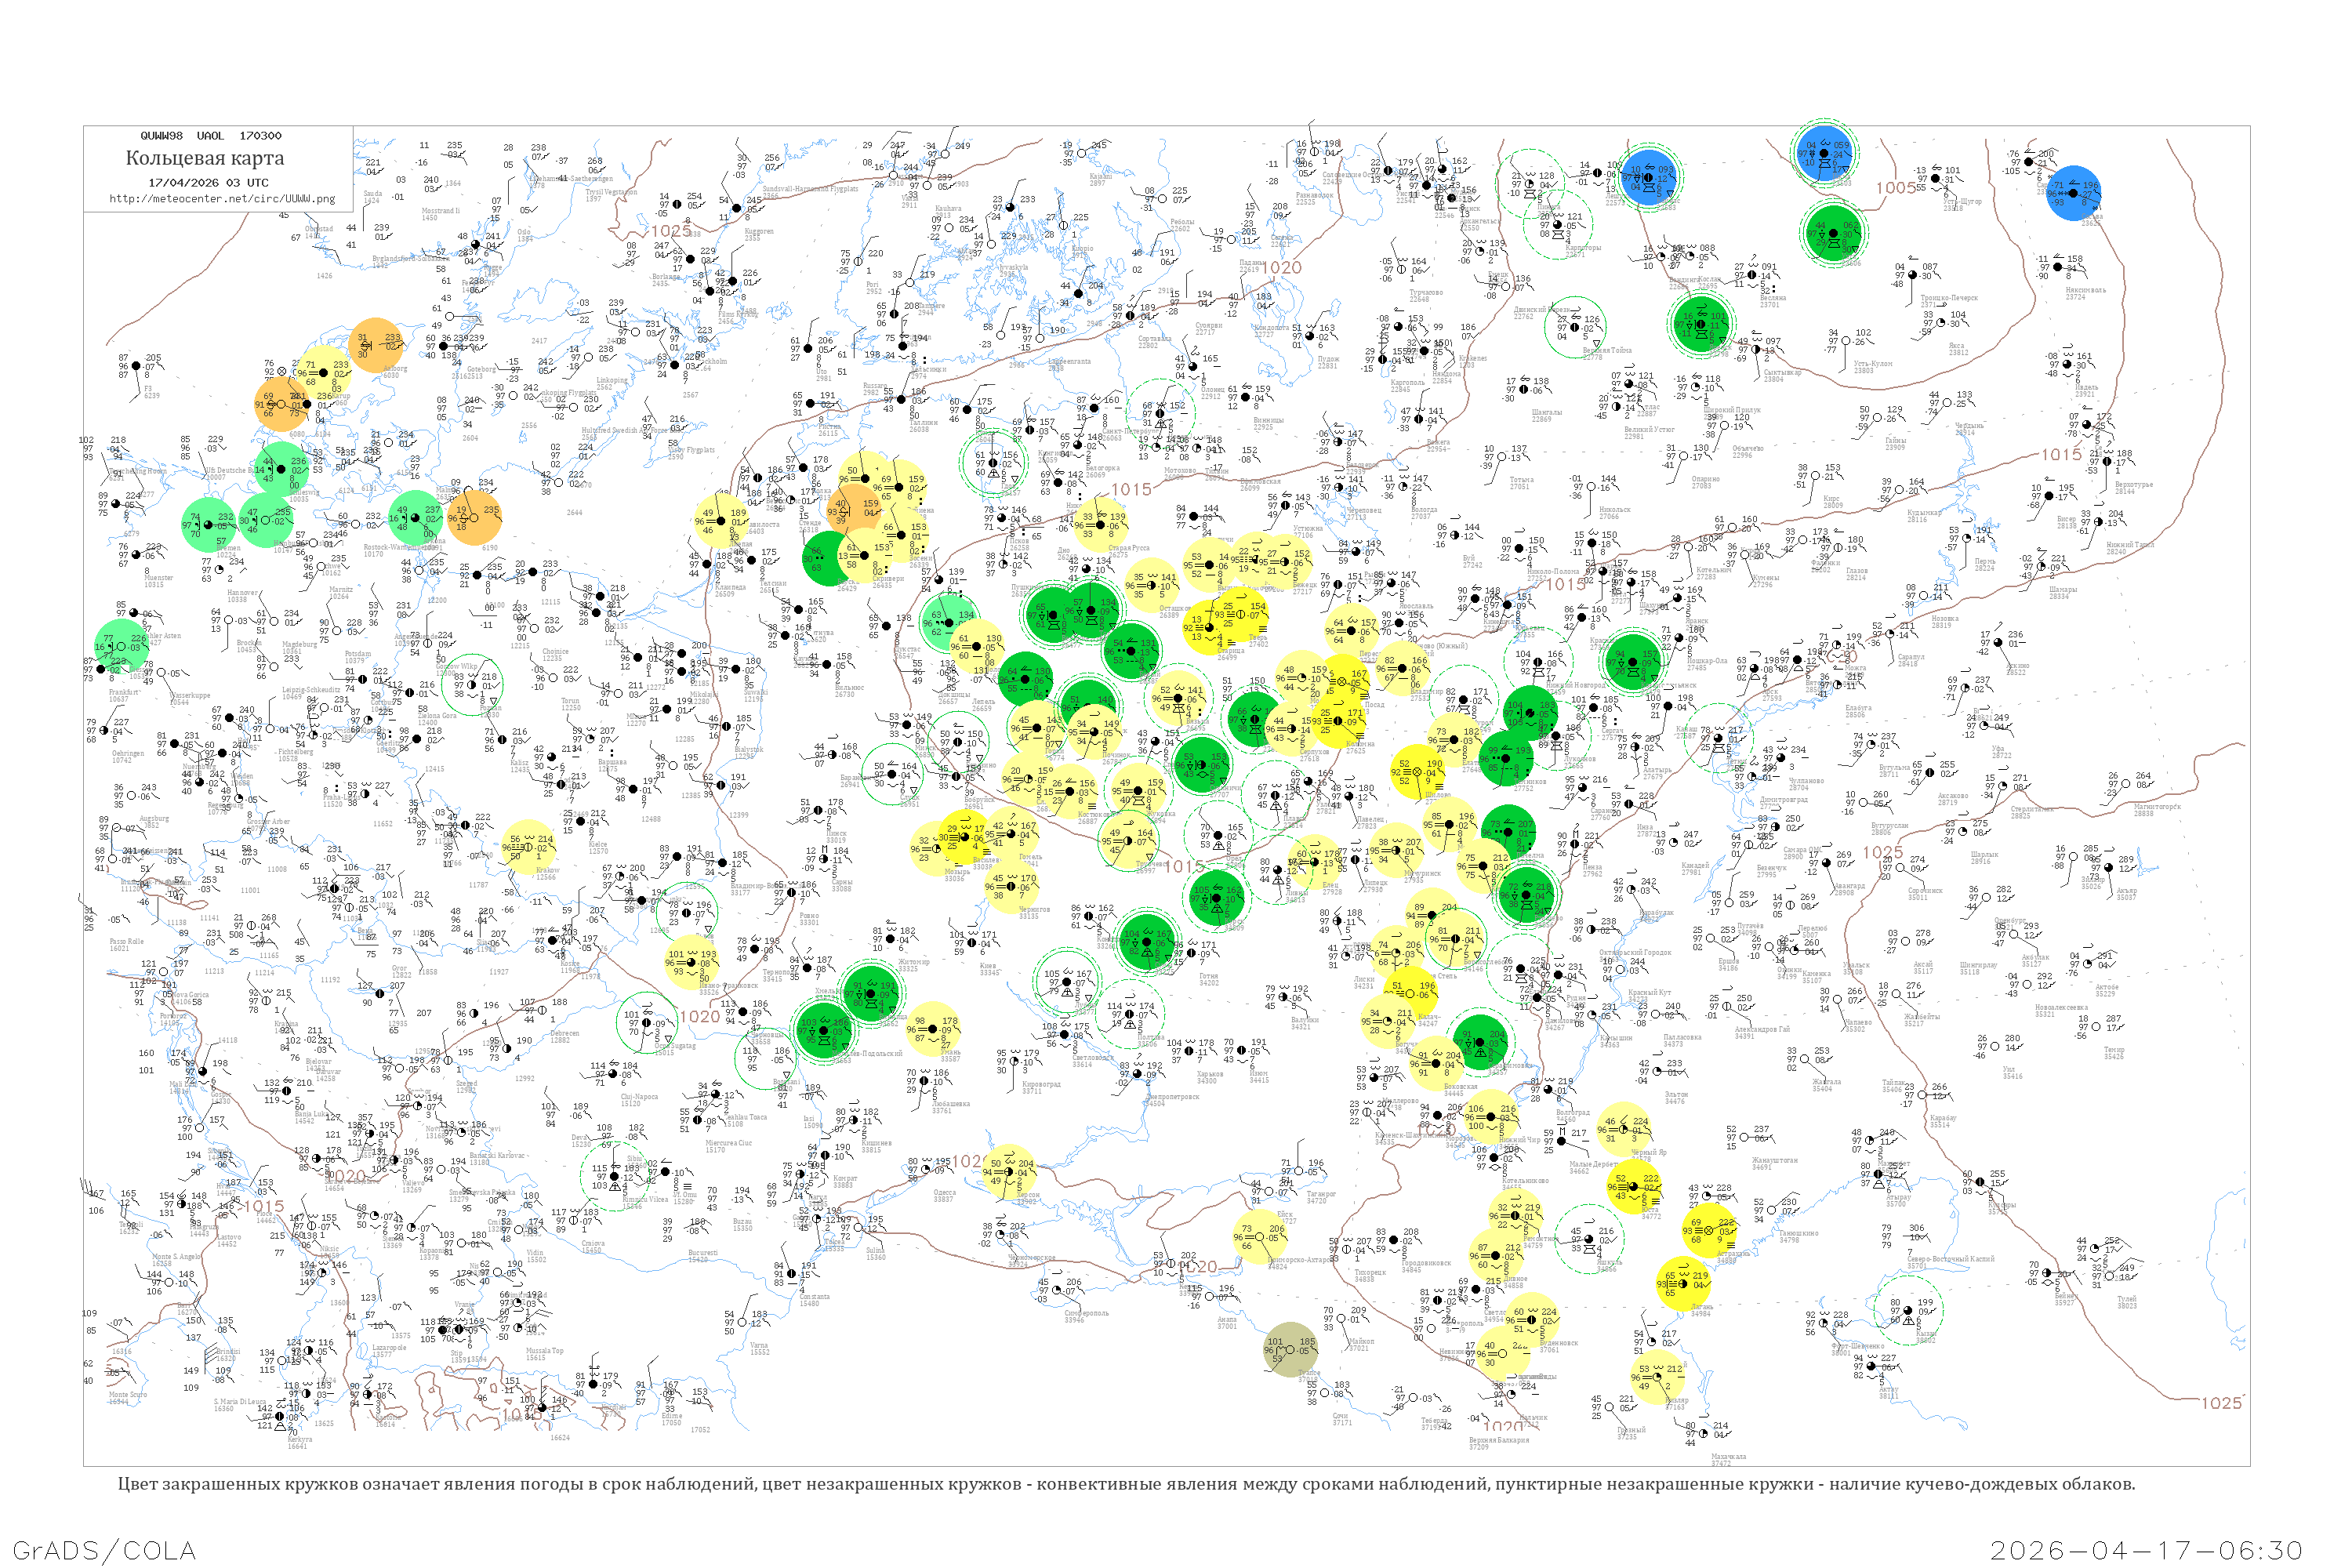Click the olive station circle at Туапсе
The image size is (2352, 1568).
[x=1290, y=1349]
